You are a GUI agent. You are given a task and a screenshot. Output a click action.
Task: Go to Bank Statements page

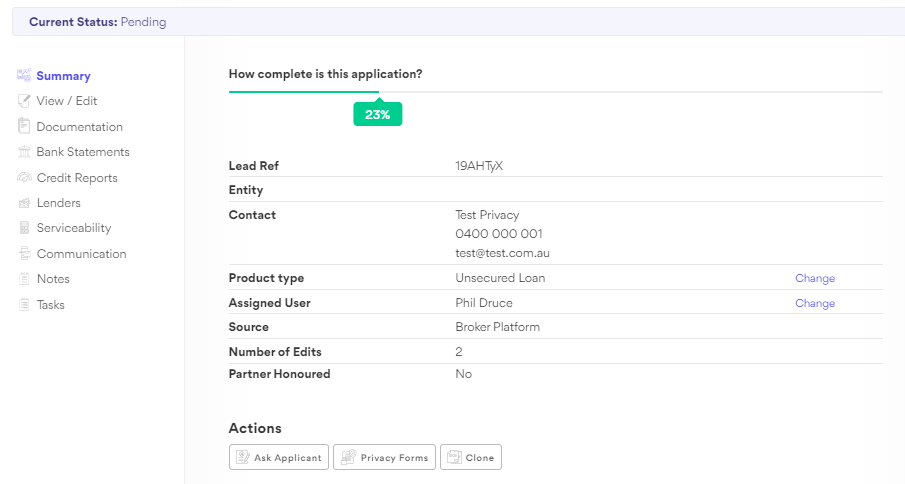(x=83, y=152)
